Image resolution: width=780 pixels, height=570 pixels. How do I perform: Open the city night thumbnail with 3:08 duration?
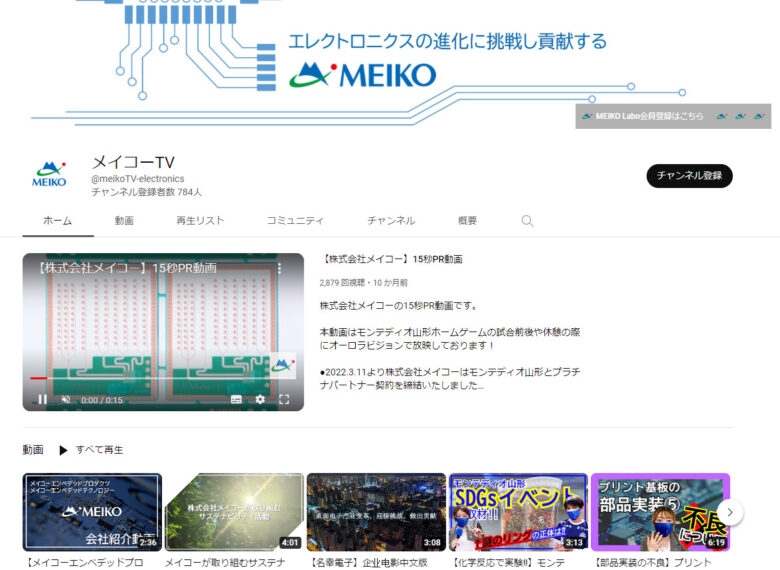click(377, 512)
